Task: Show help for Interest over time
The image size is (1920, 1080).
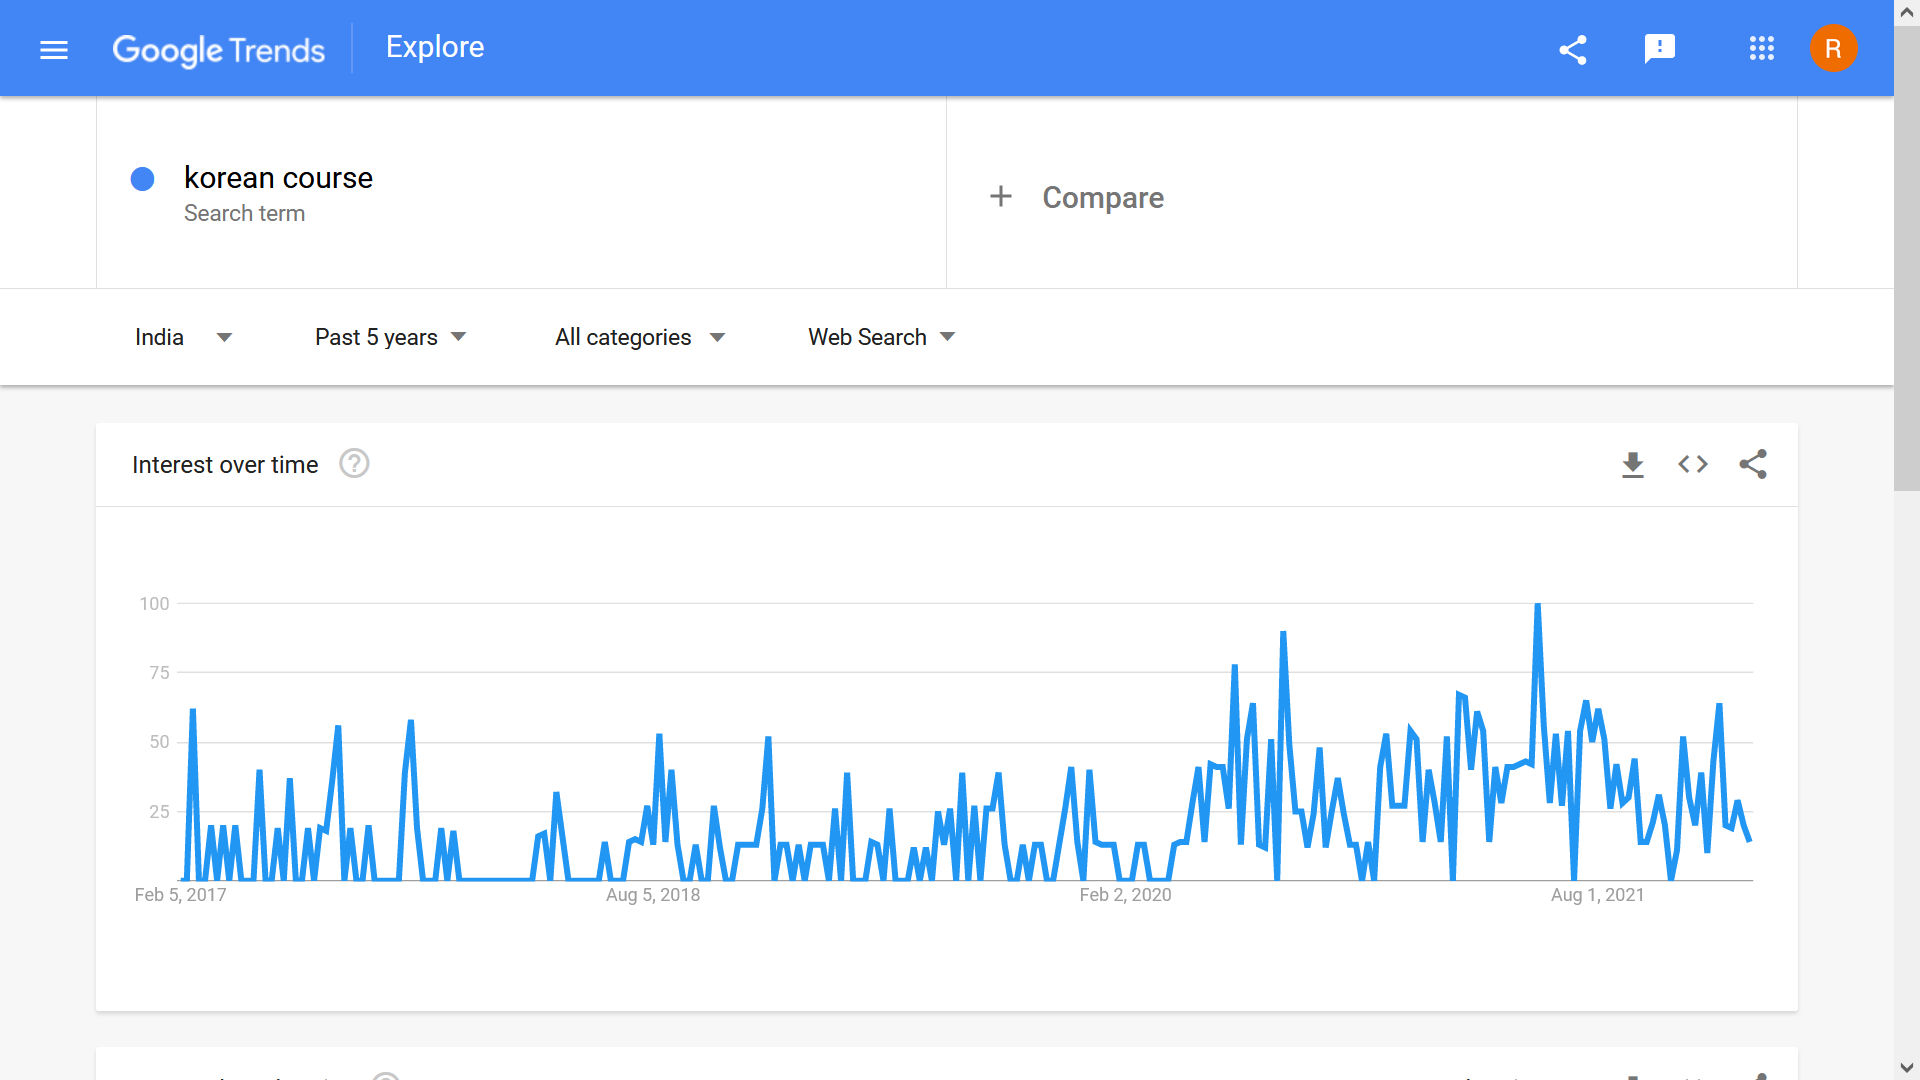Action: pos(354,464)
